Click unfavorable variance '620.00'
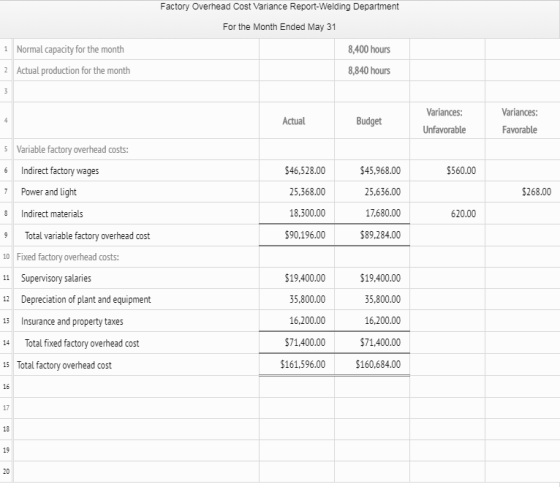560x487 pixels. point(464,214)
